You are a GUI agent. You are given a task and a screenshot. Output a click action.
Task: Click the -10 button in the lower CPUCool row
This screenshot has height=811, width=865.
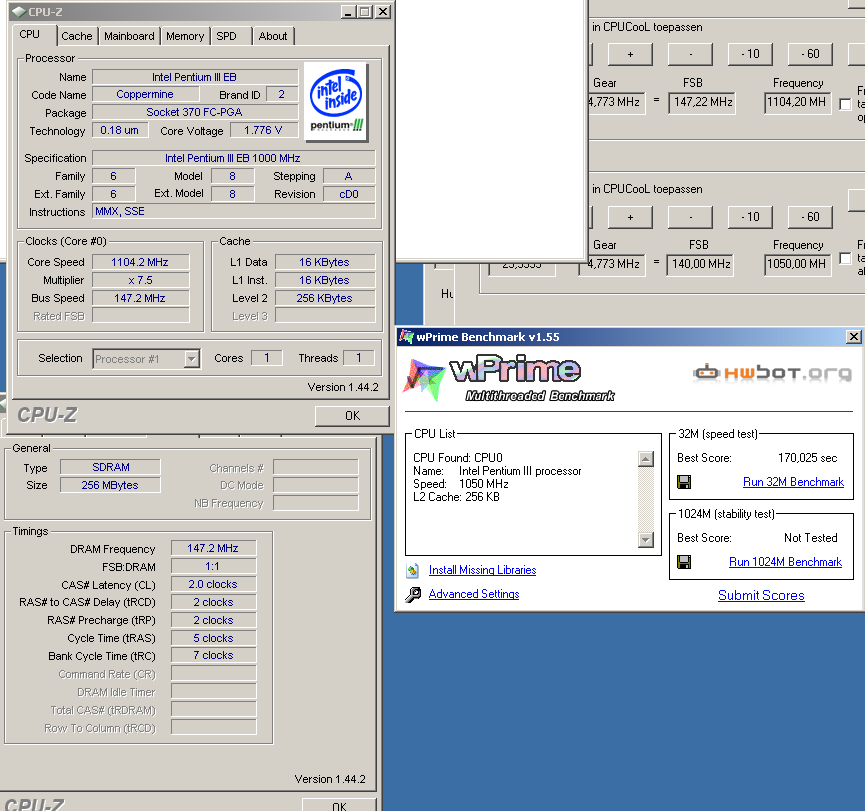pyautogui.click(x=750, y=217)
